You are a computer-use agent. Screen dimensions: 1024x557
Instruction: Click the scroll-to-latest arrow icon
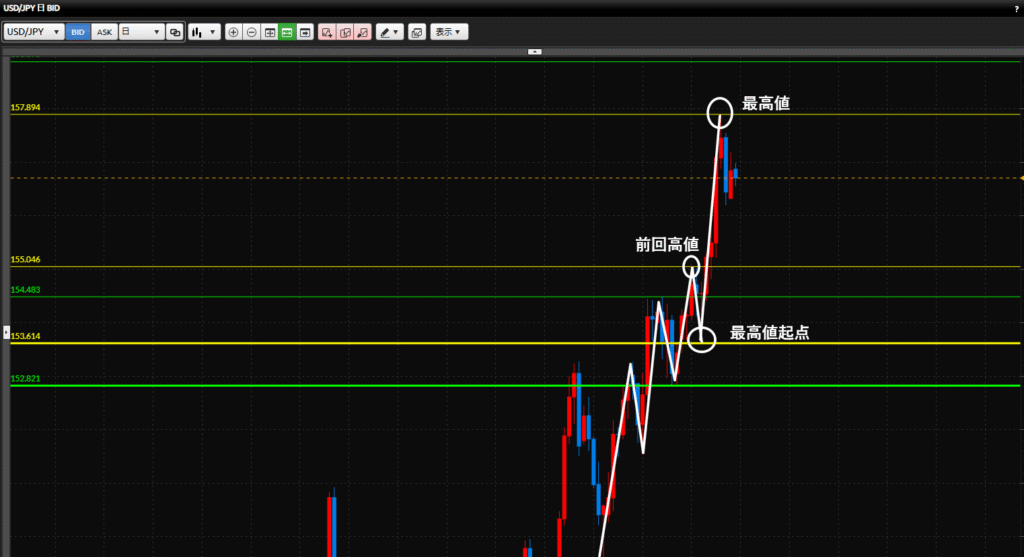[x=305, y=32]
